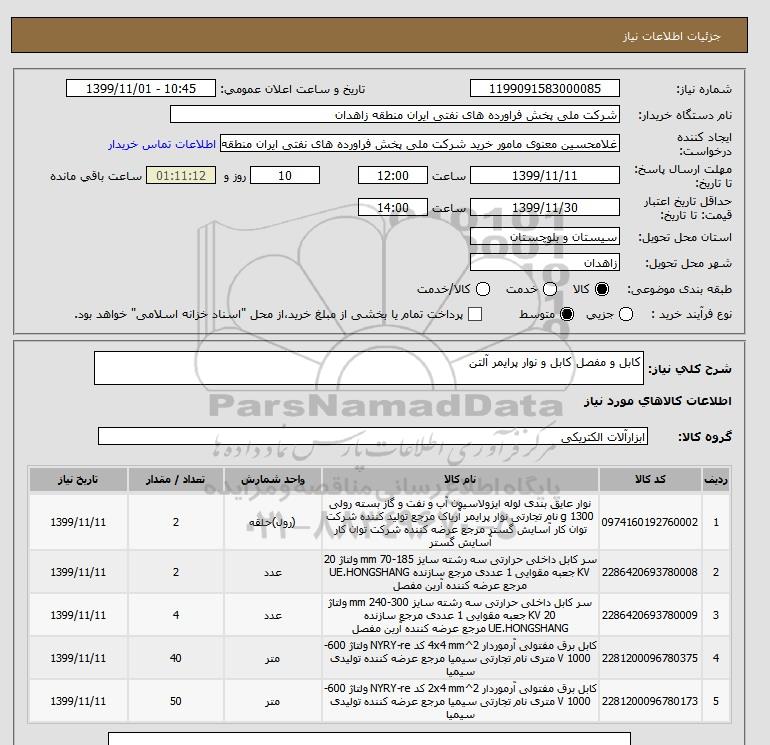Select the کالا/خدمت radio button
The image size is (770, 745).
pos(483,289)
